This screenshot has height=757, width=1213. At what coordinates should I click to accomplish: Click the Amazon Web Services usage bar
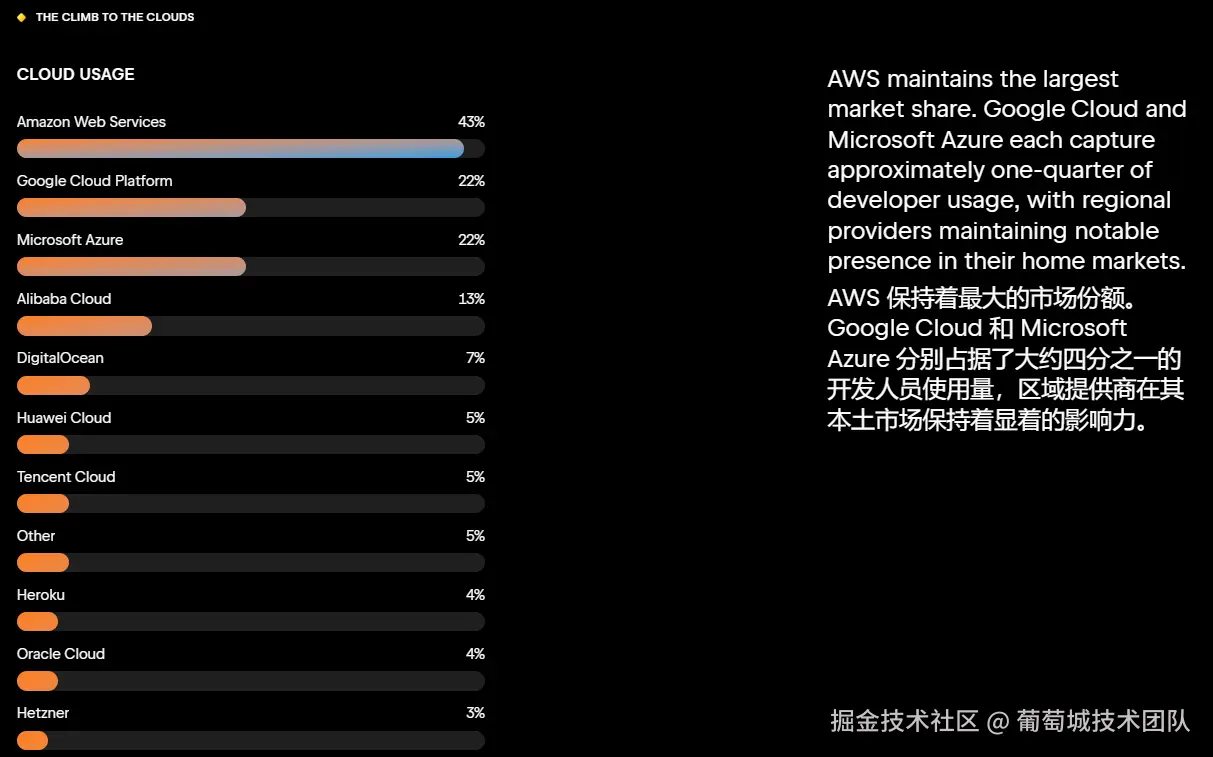[251, 149]
